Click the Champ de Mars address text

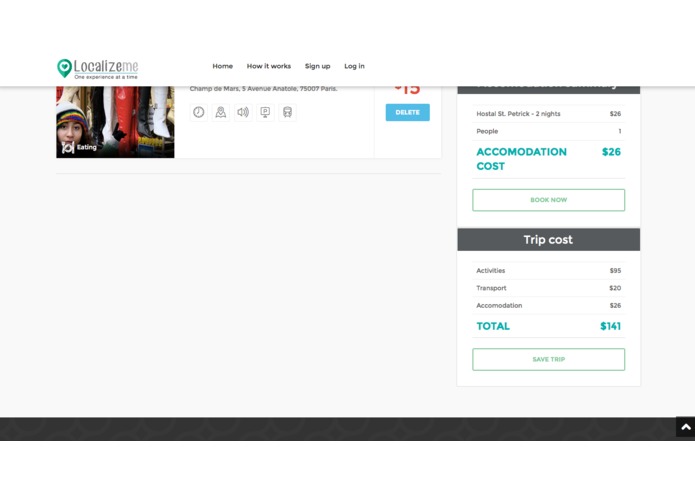click(263, 89)
